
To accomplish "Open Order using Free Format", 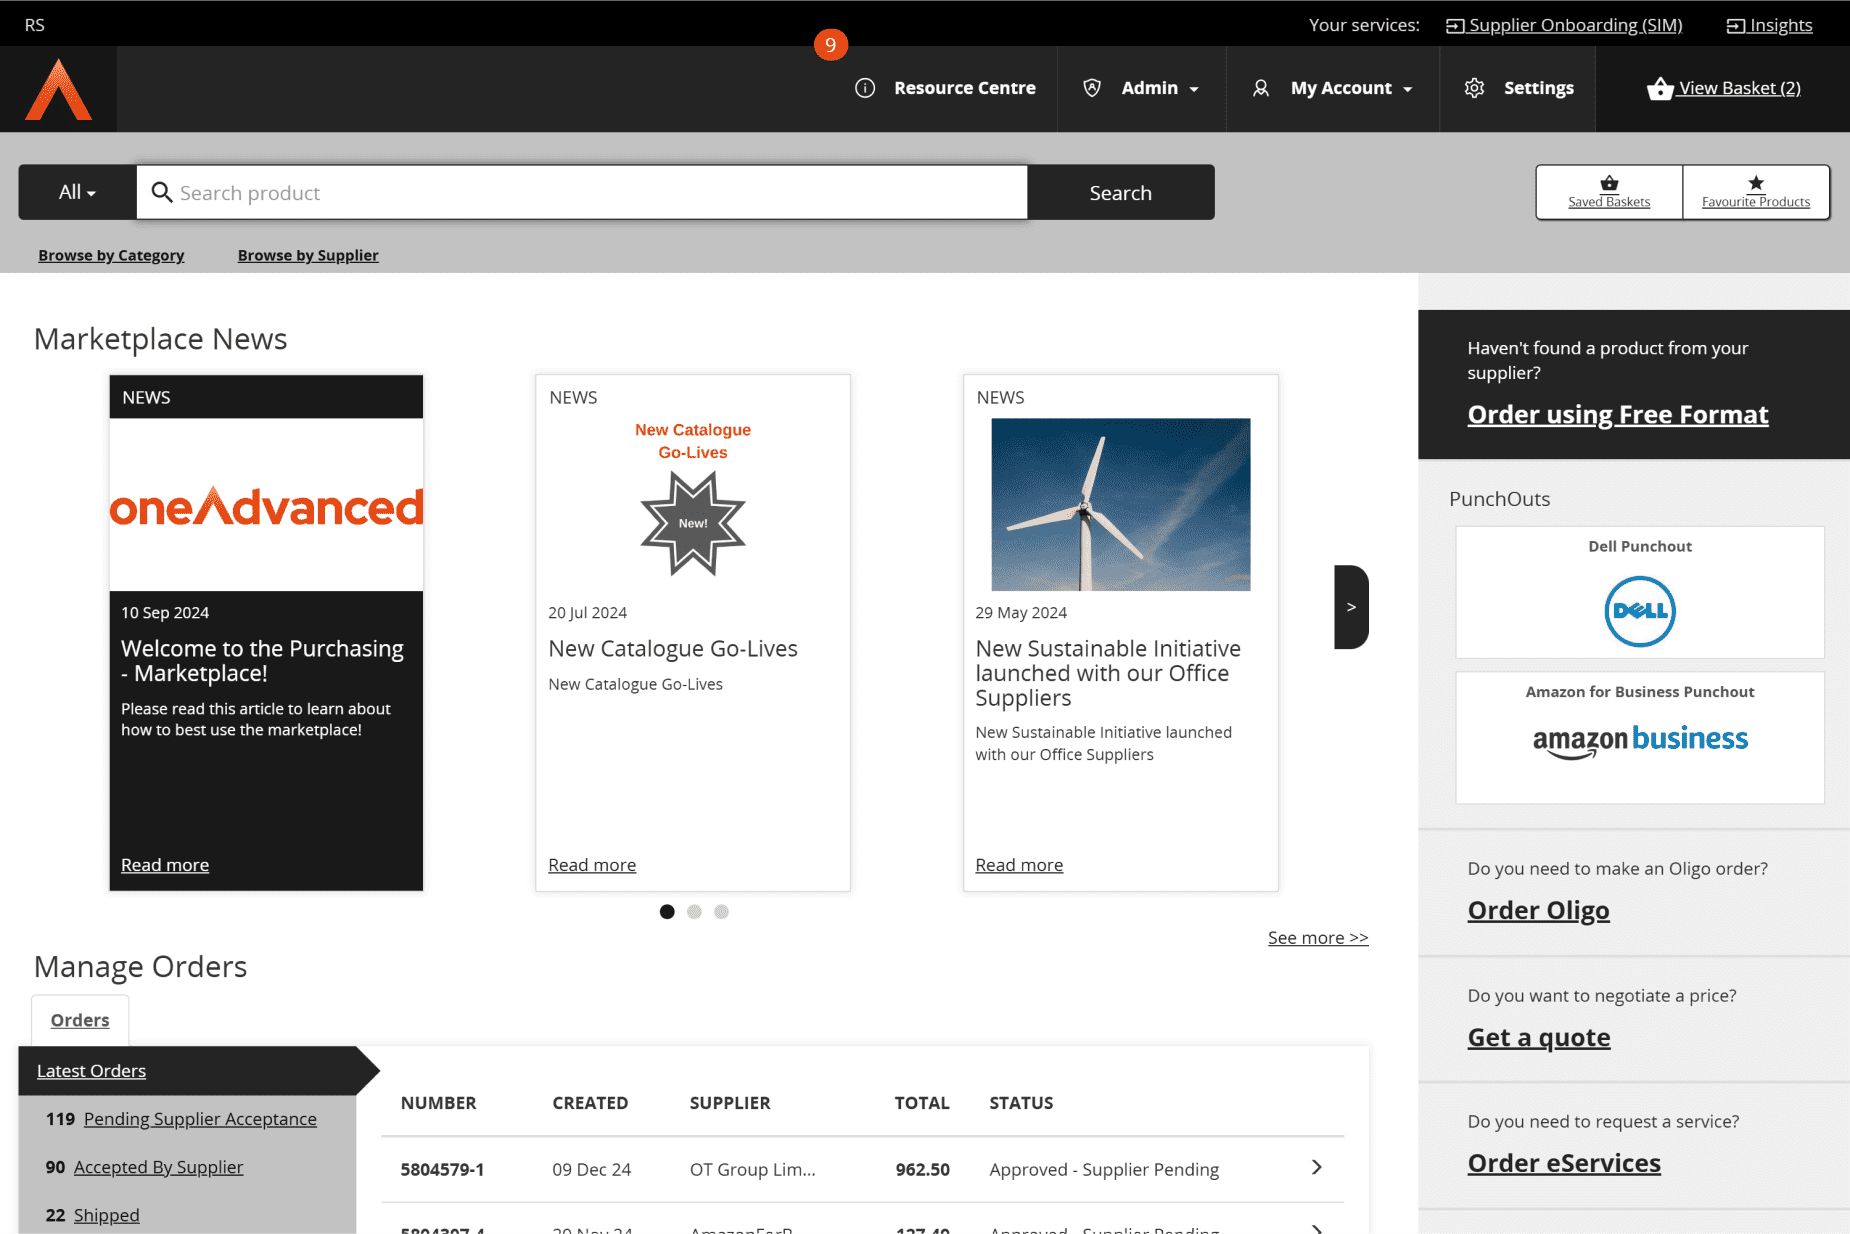I will click(x=1617, y=414).
